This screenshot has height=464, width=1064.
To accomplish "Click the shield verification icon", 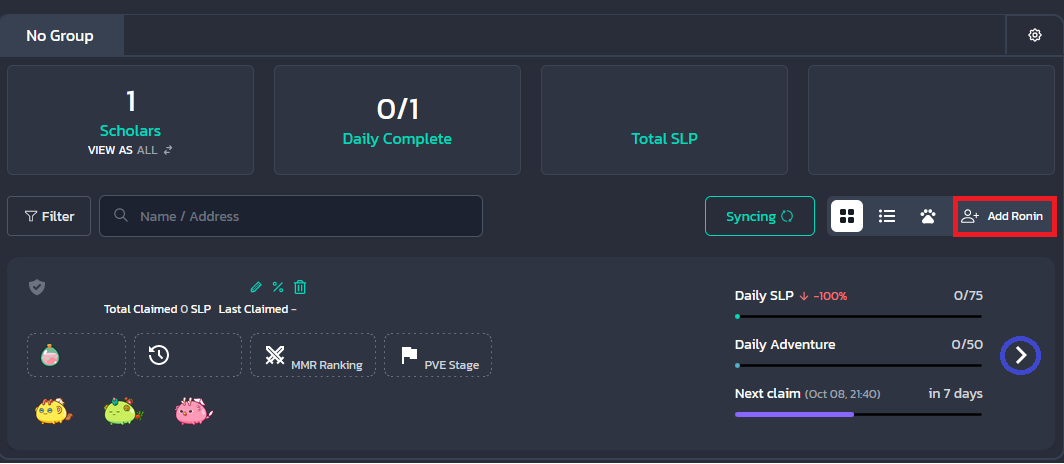I will point(37,287).
